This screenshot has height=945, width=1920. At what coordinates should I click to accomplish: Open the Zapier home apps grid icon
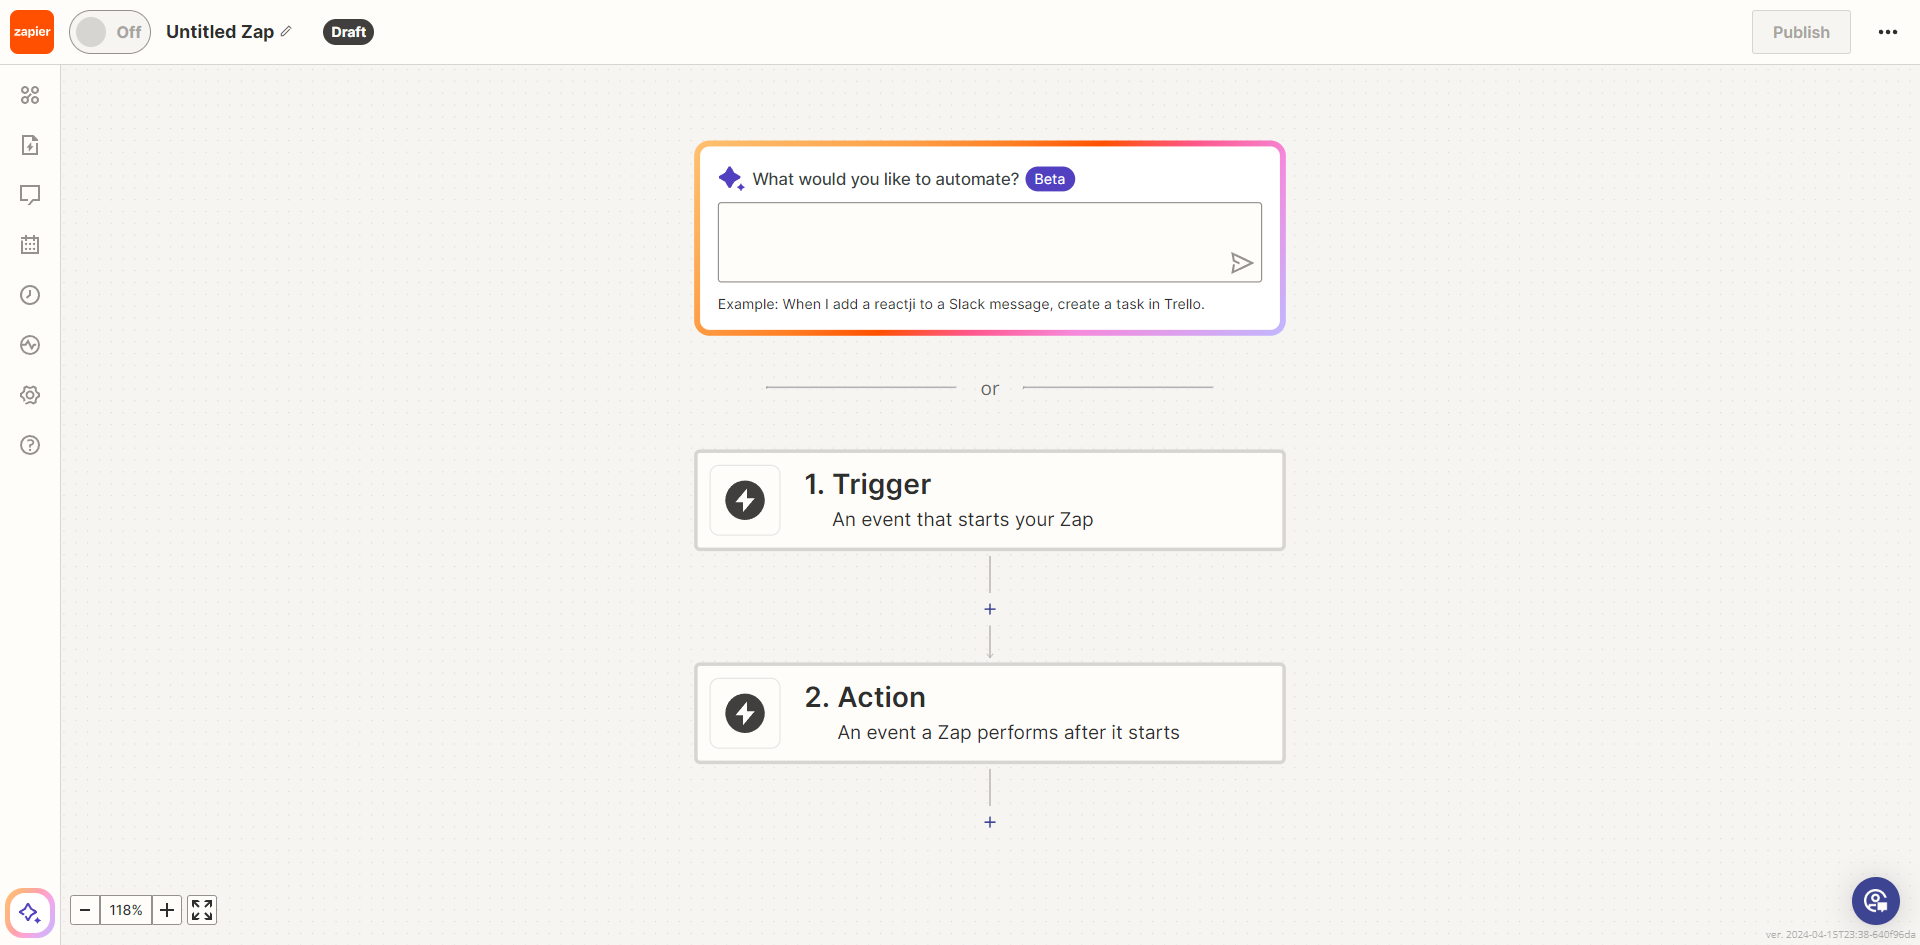[x=30, y=95]
